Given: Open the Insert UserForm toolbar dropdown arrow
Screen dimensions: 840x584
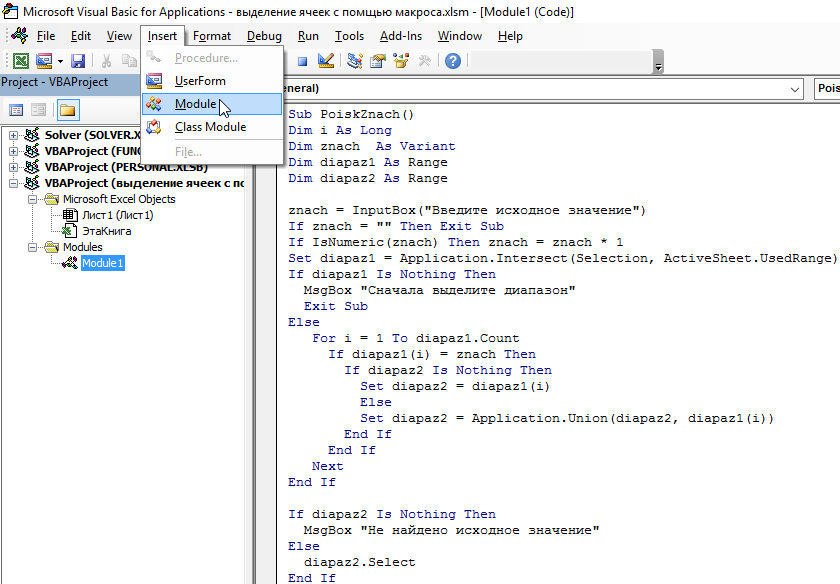Looking at the screenshot, I should point(60,61).
